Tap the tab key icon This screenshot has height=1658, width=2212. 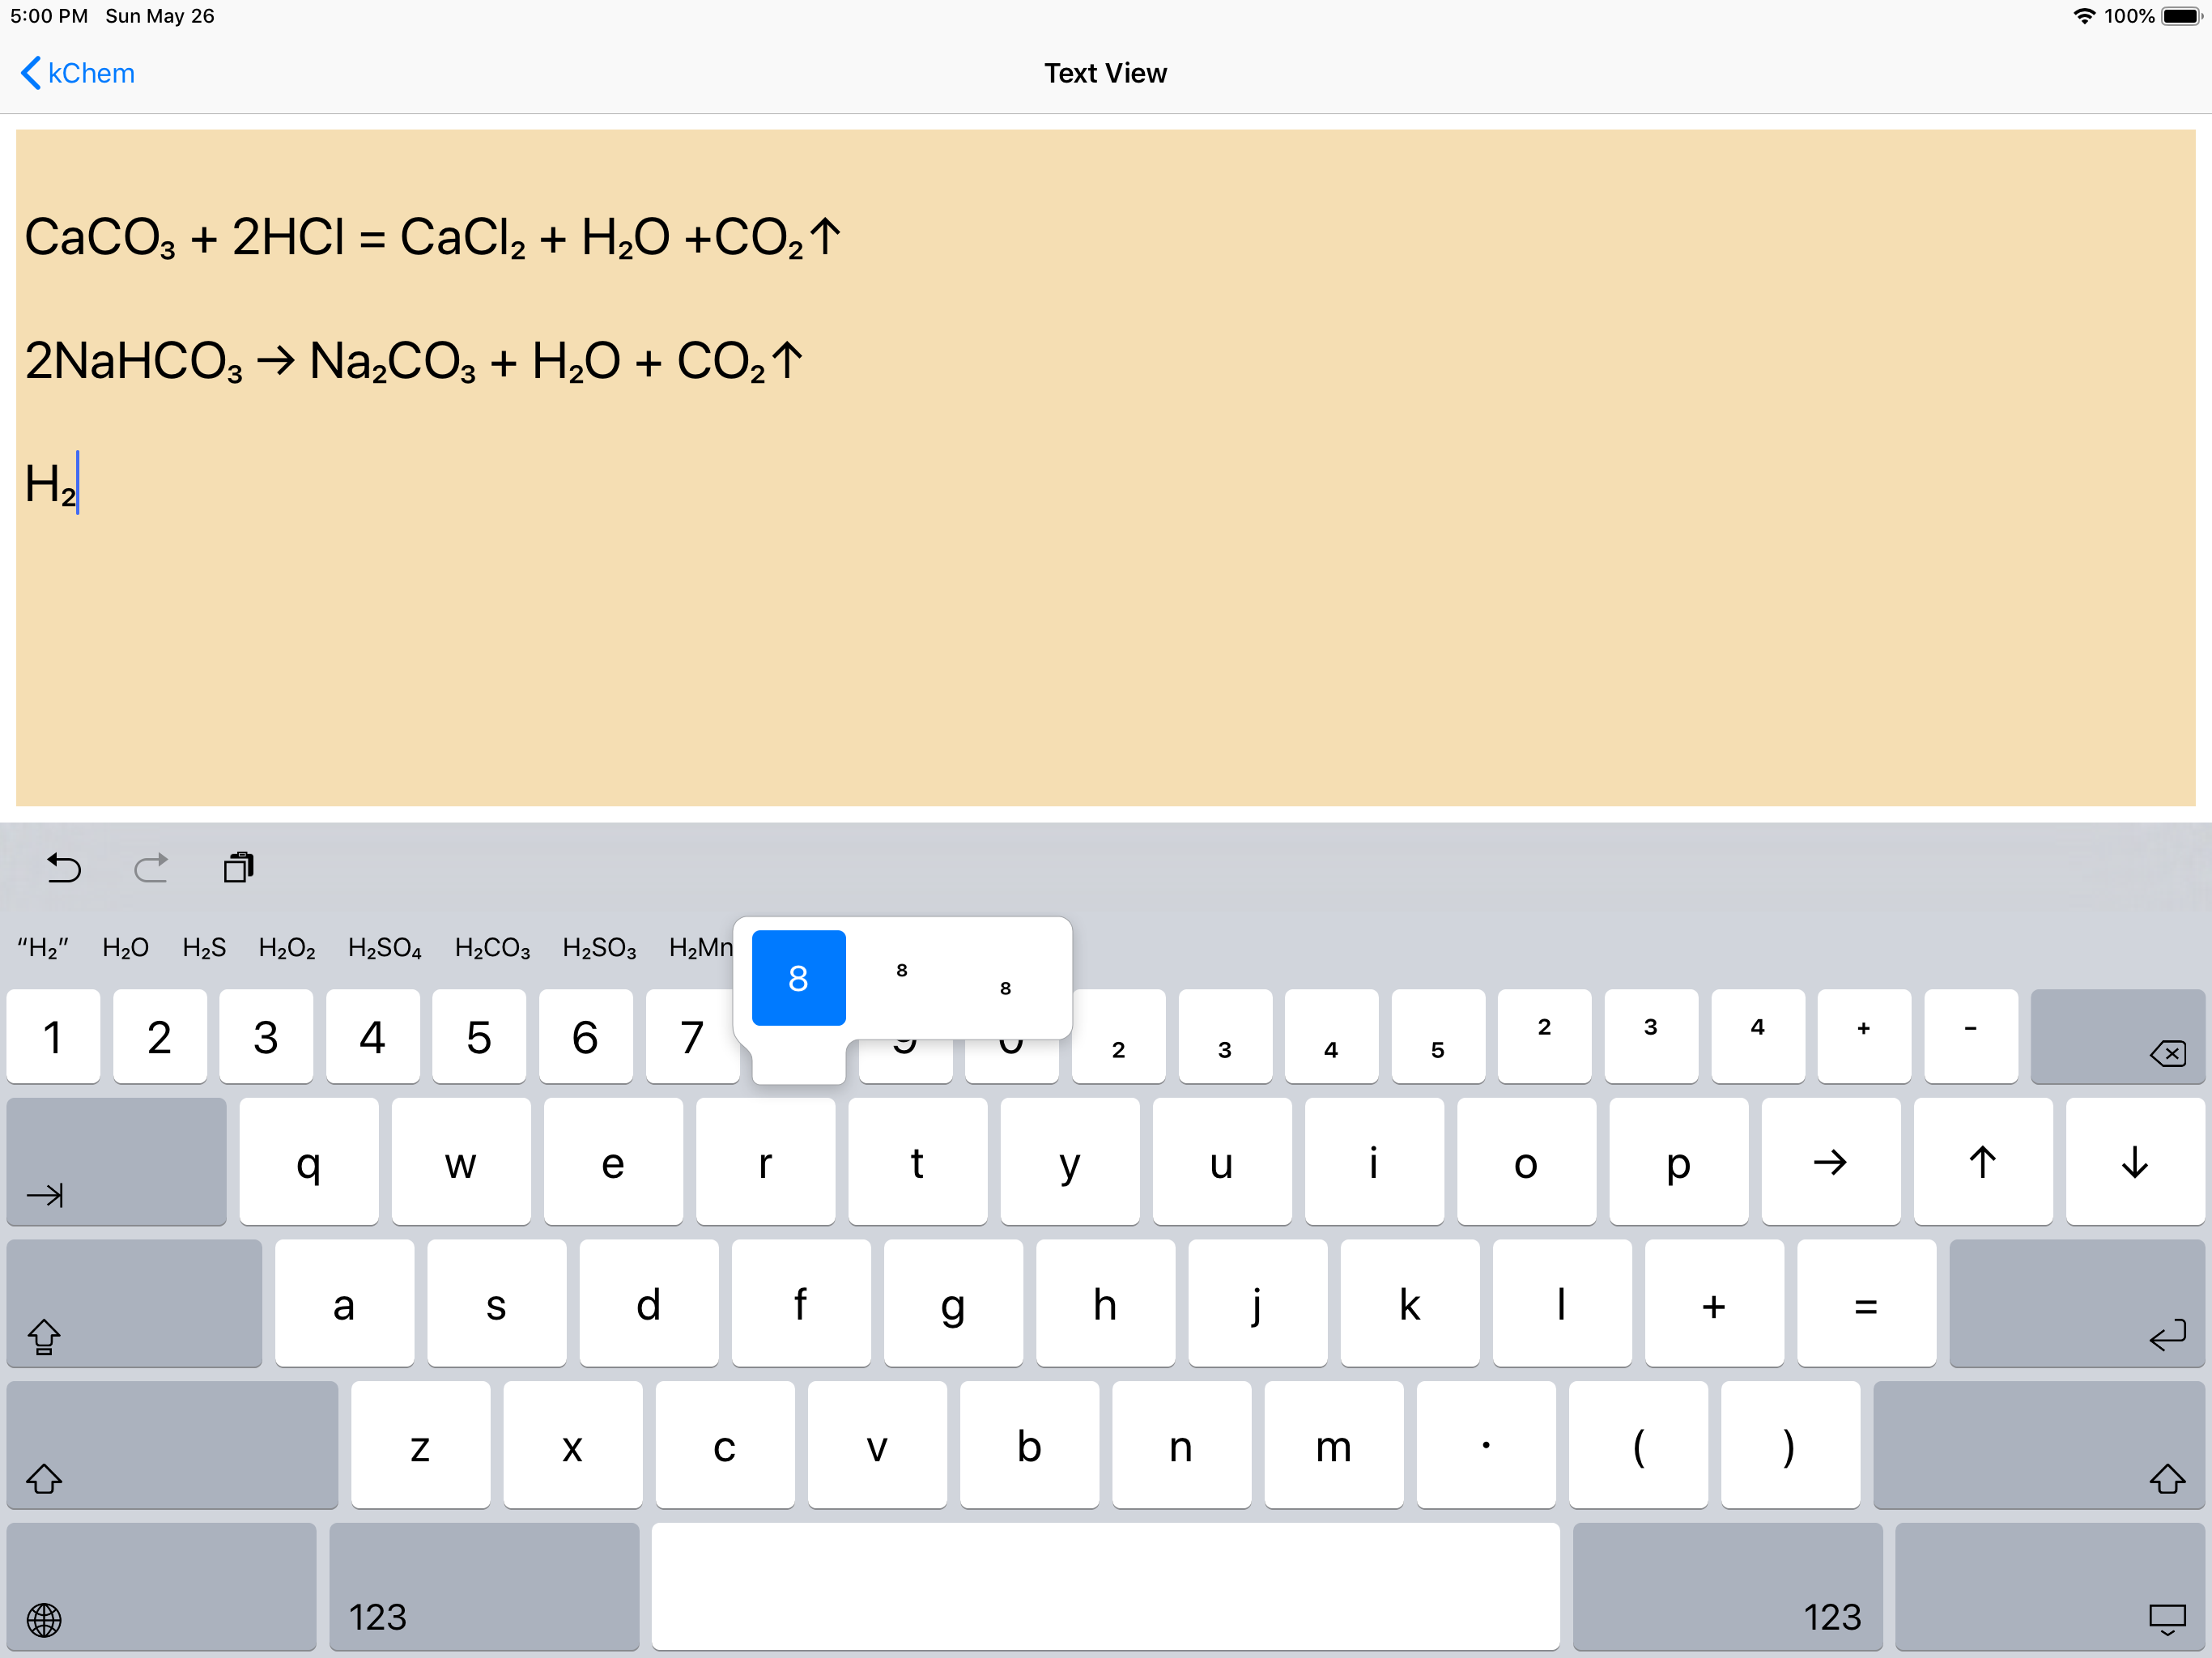(117, 1162)
